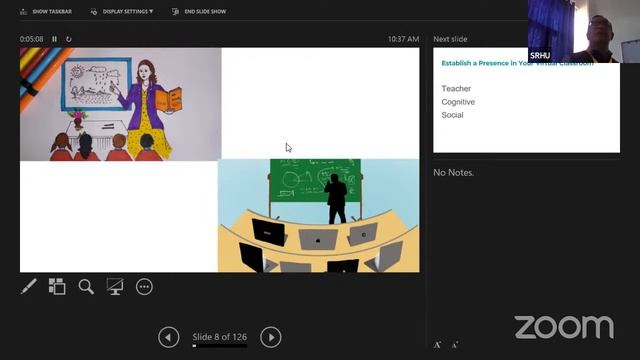640x360 pixels.
Task: Click End Slide Show
Action: click(x=199, y=11)
